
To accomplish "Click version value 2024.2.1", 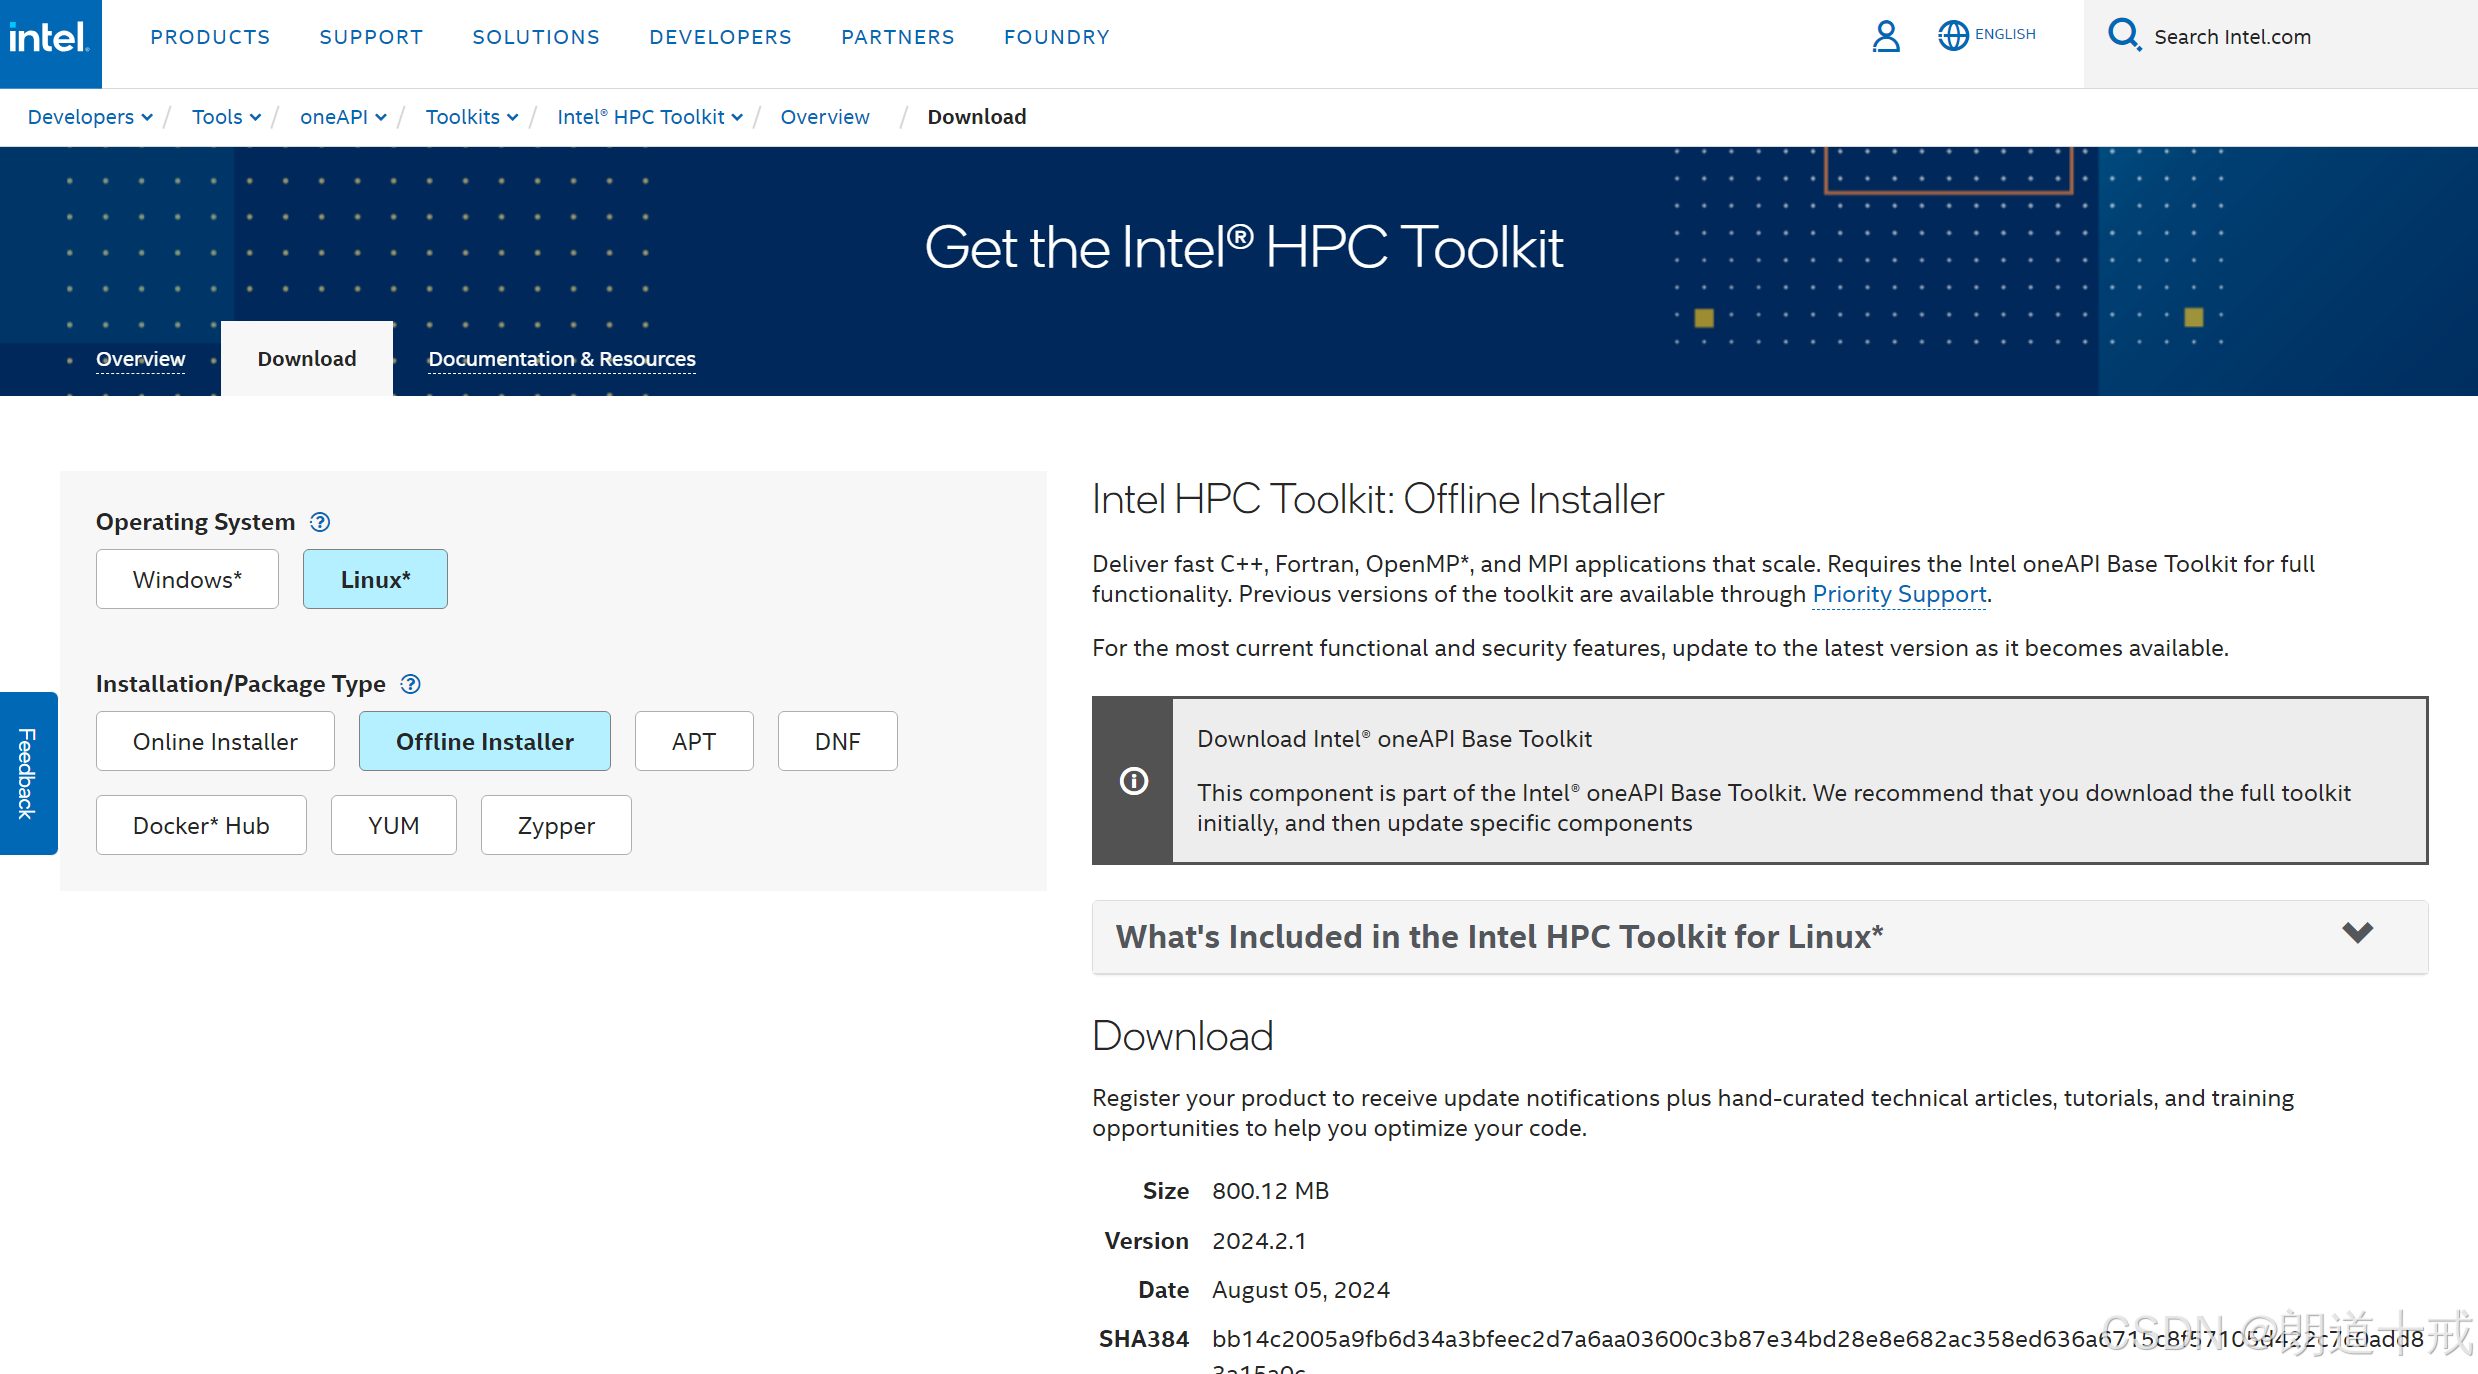I will coord(1259,1241).
